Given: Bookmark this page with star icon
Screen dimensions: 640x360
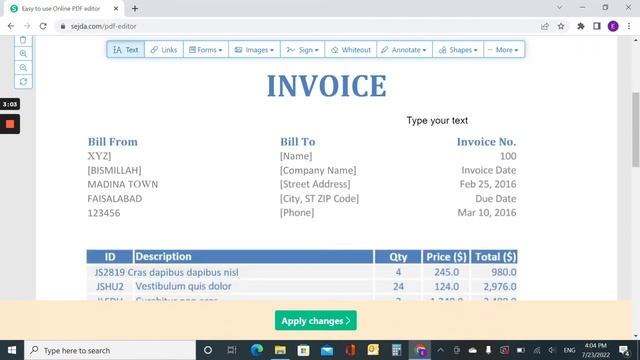Looking at the screenshot, I should click(561, 26).
